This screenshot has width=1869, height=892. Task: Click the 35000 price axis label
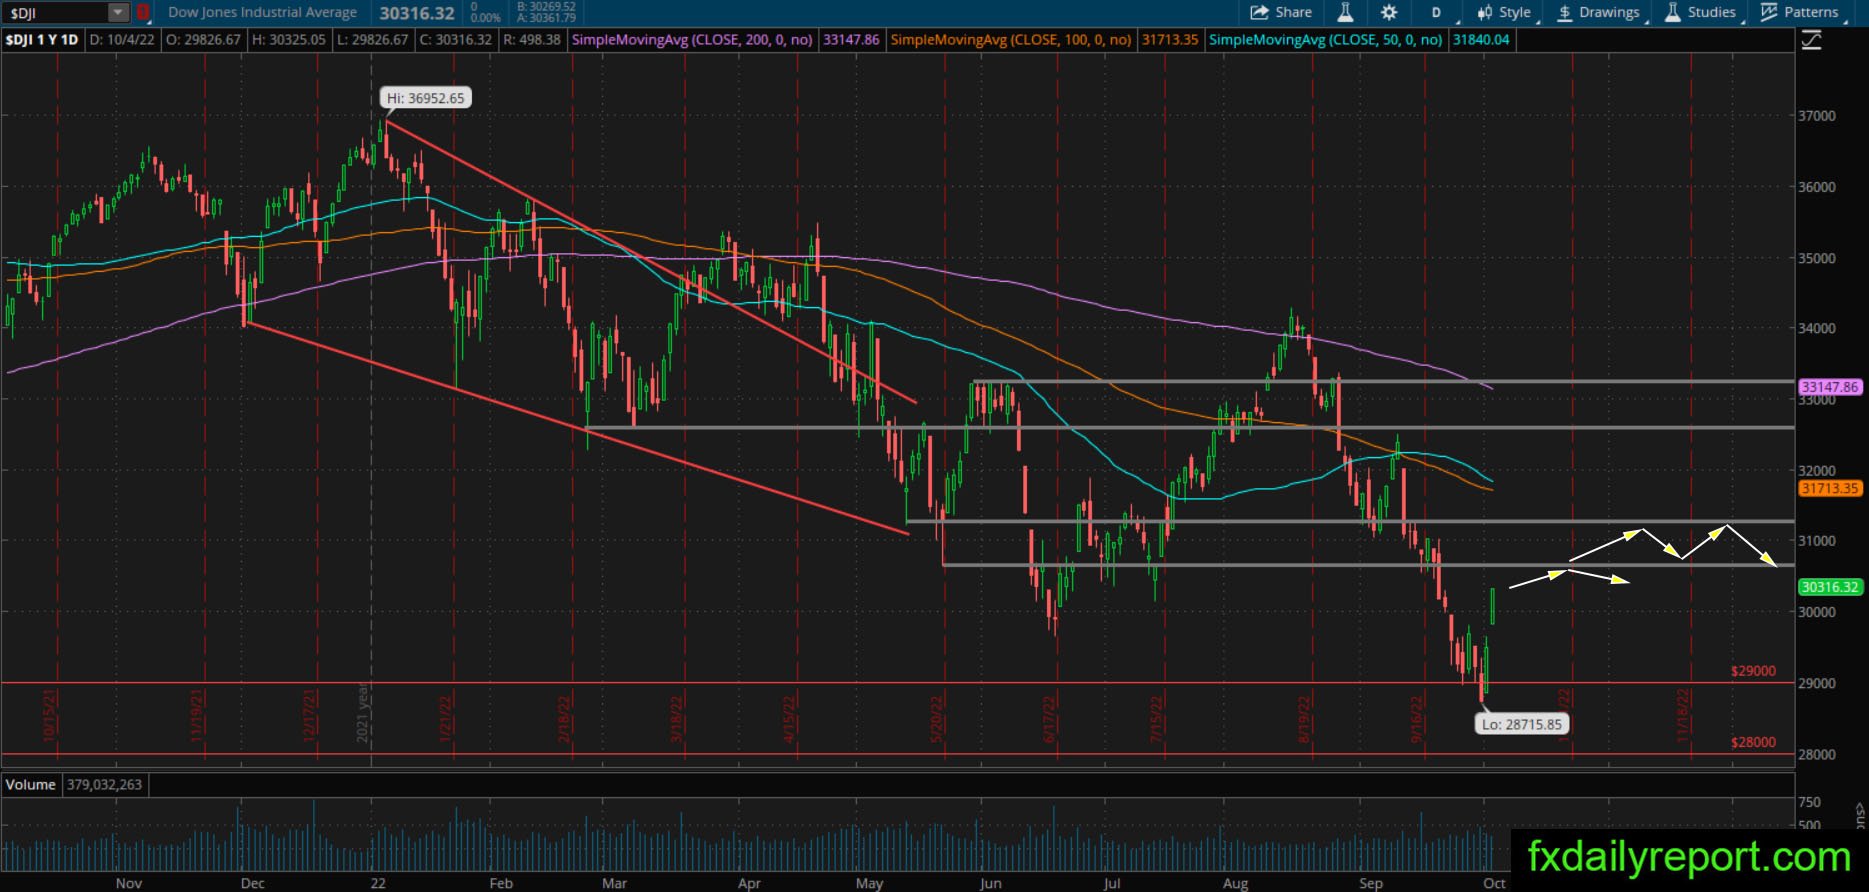click(x=1817, y=258)
